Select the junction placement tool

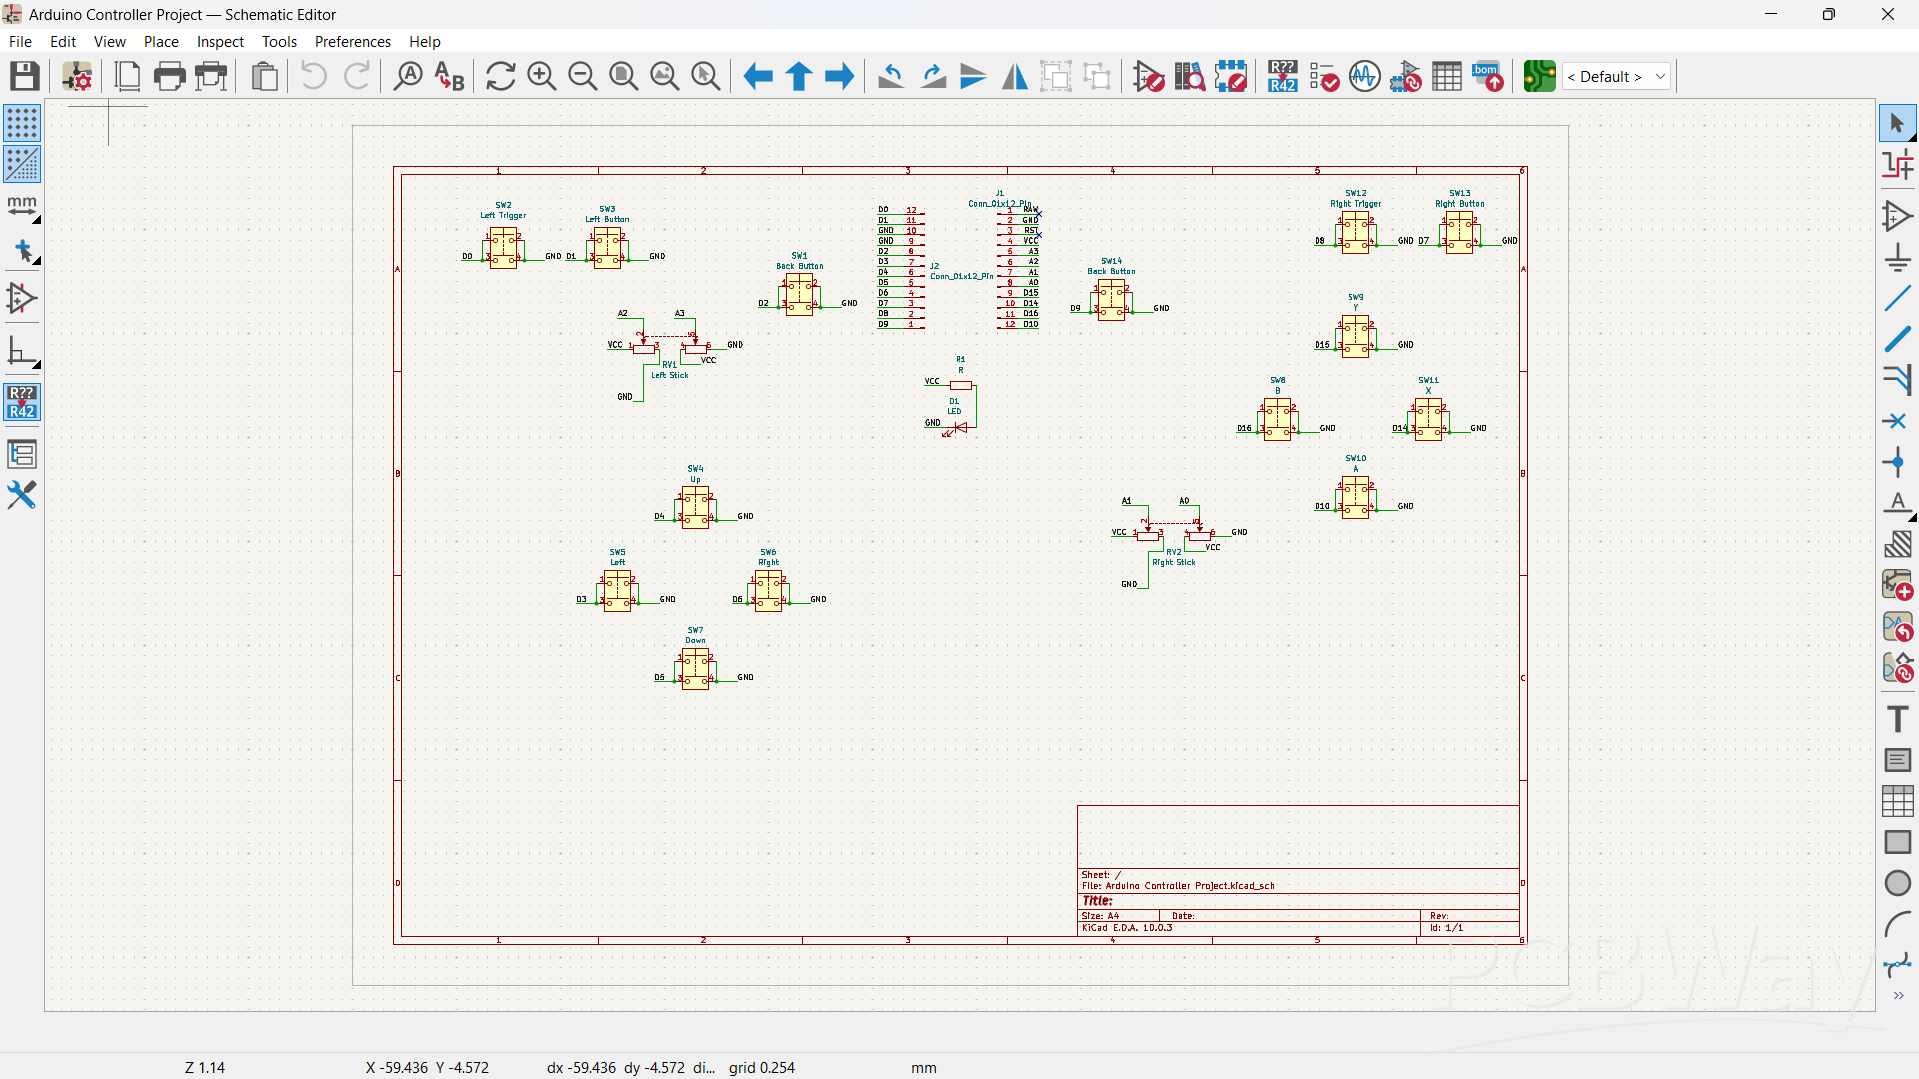(1897, 462)
